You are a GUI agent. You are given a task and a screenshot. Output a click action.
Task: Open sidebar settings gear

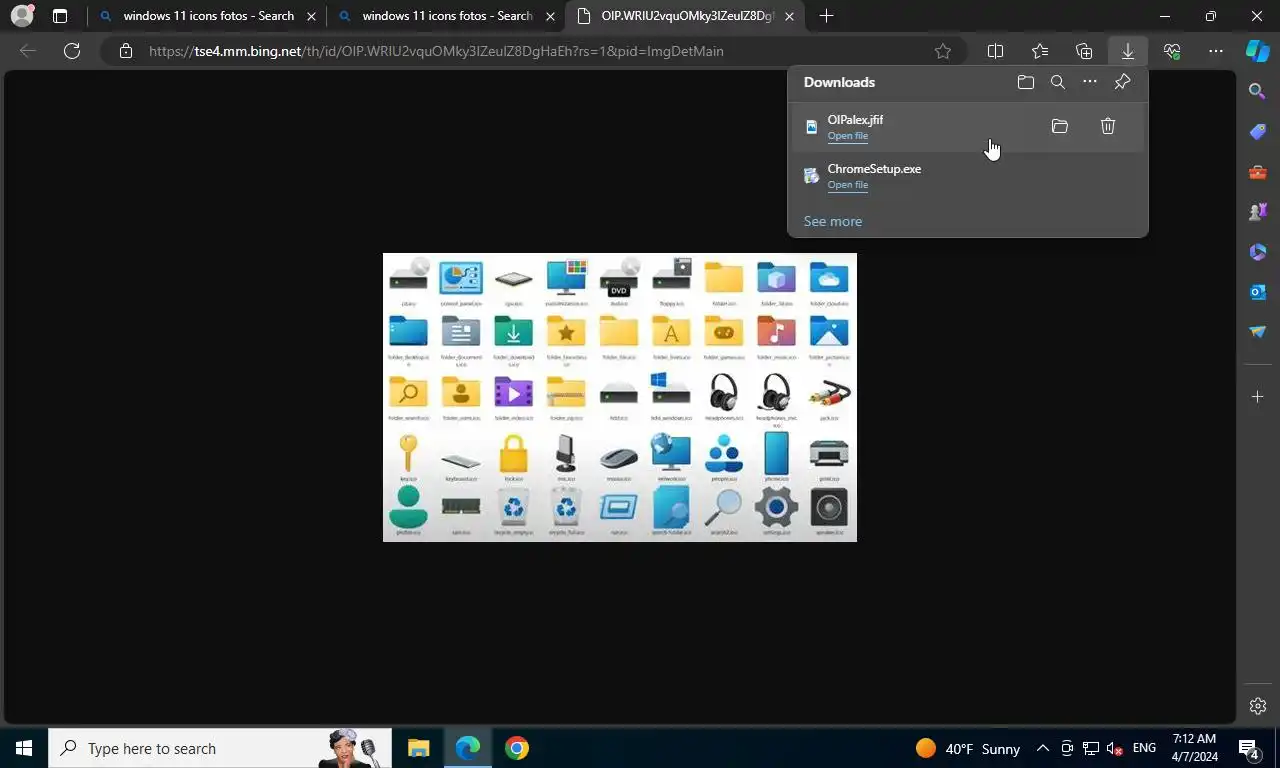click(x=1258, y=706)
